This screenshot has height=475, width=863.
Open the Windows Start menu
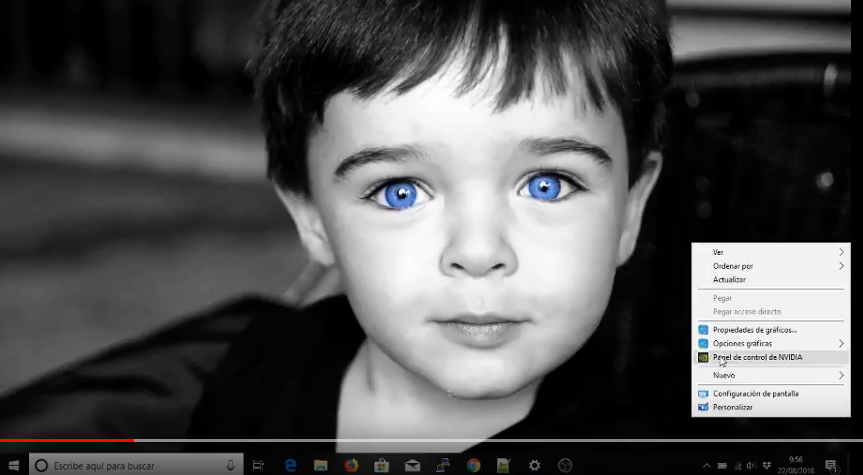click(x=14, y=465)
